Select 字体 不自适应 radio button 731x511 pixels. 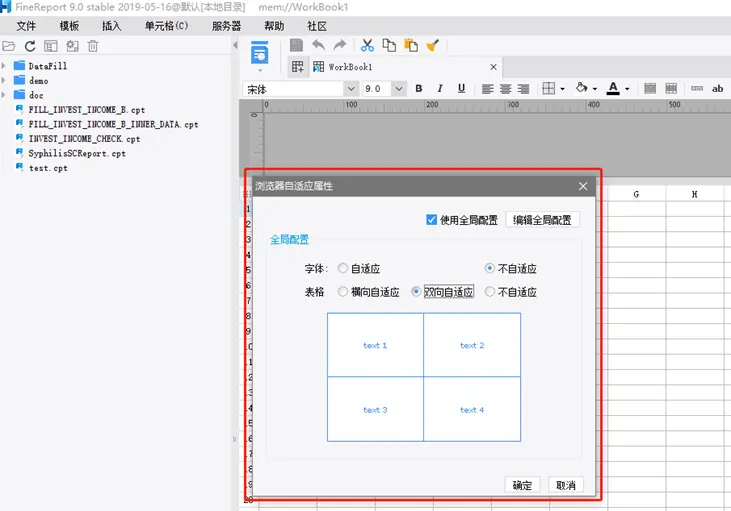click(490, 268)
